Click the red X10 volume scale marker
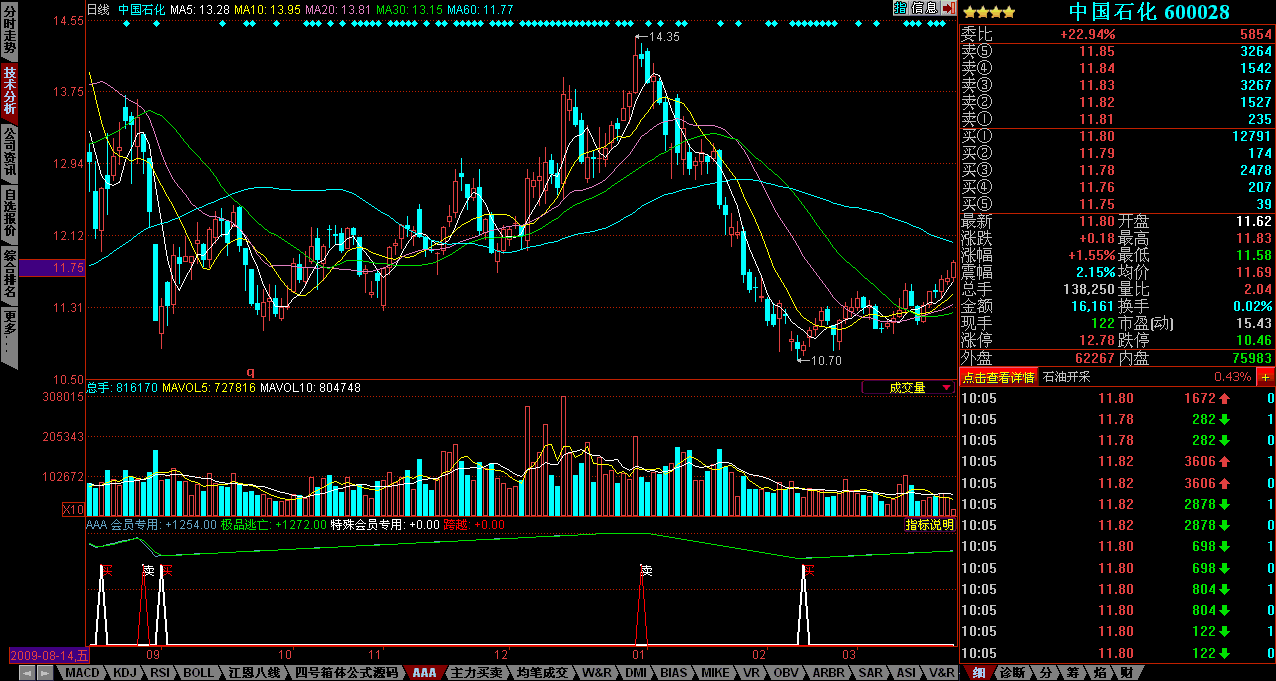Image resolution: width=1276 pixels, height=681 pixels. coord(73,510)
